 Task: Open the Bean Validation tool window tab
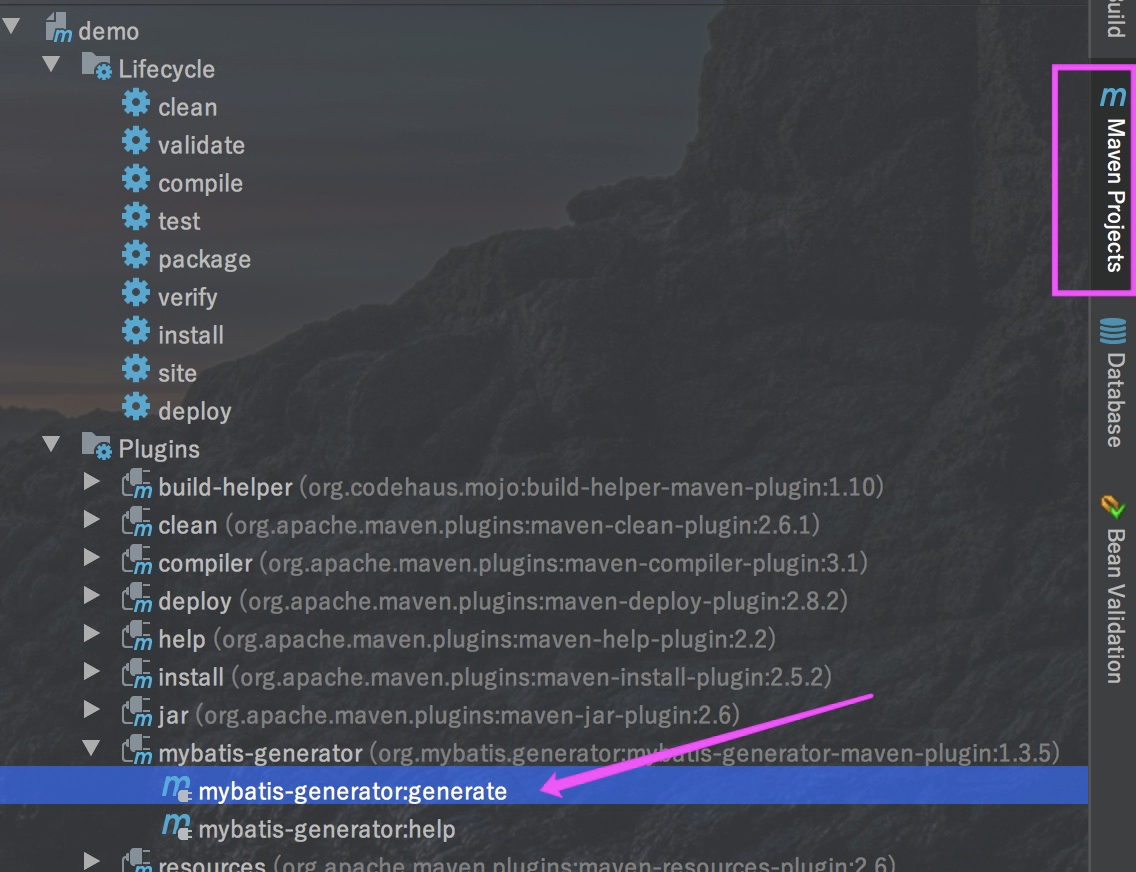click(1113, 589)
